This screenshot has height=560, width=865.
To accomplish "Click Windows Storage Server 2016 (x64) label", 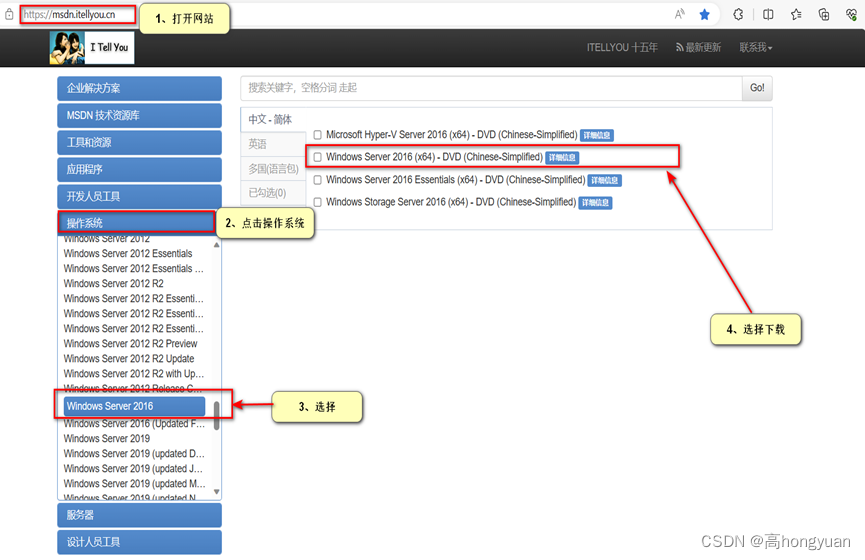I will click(451, 202).
